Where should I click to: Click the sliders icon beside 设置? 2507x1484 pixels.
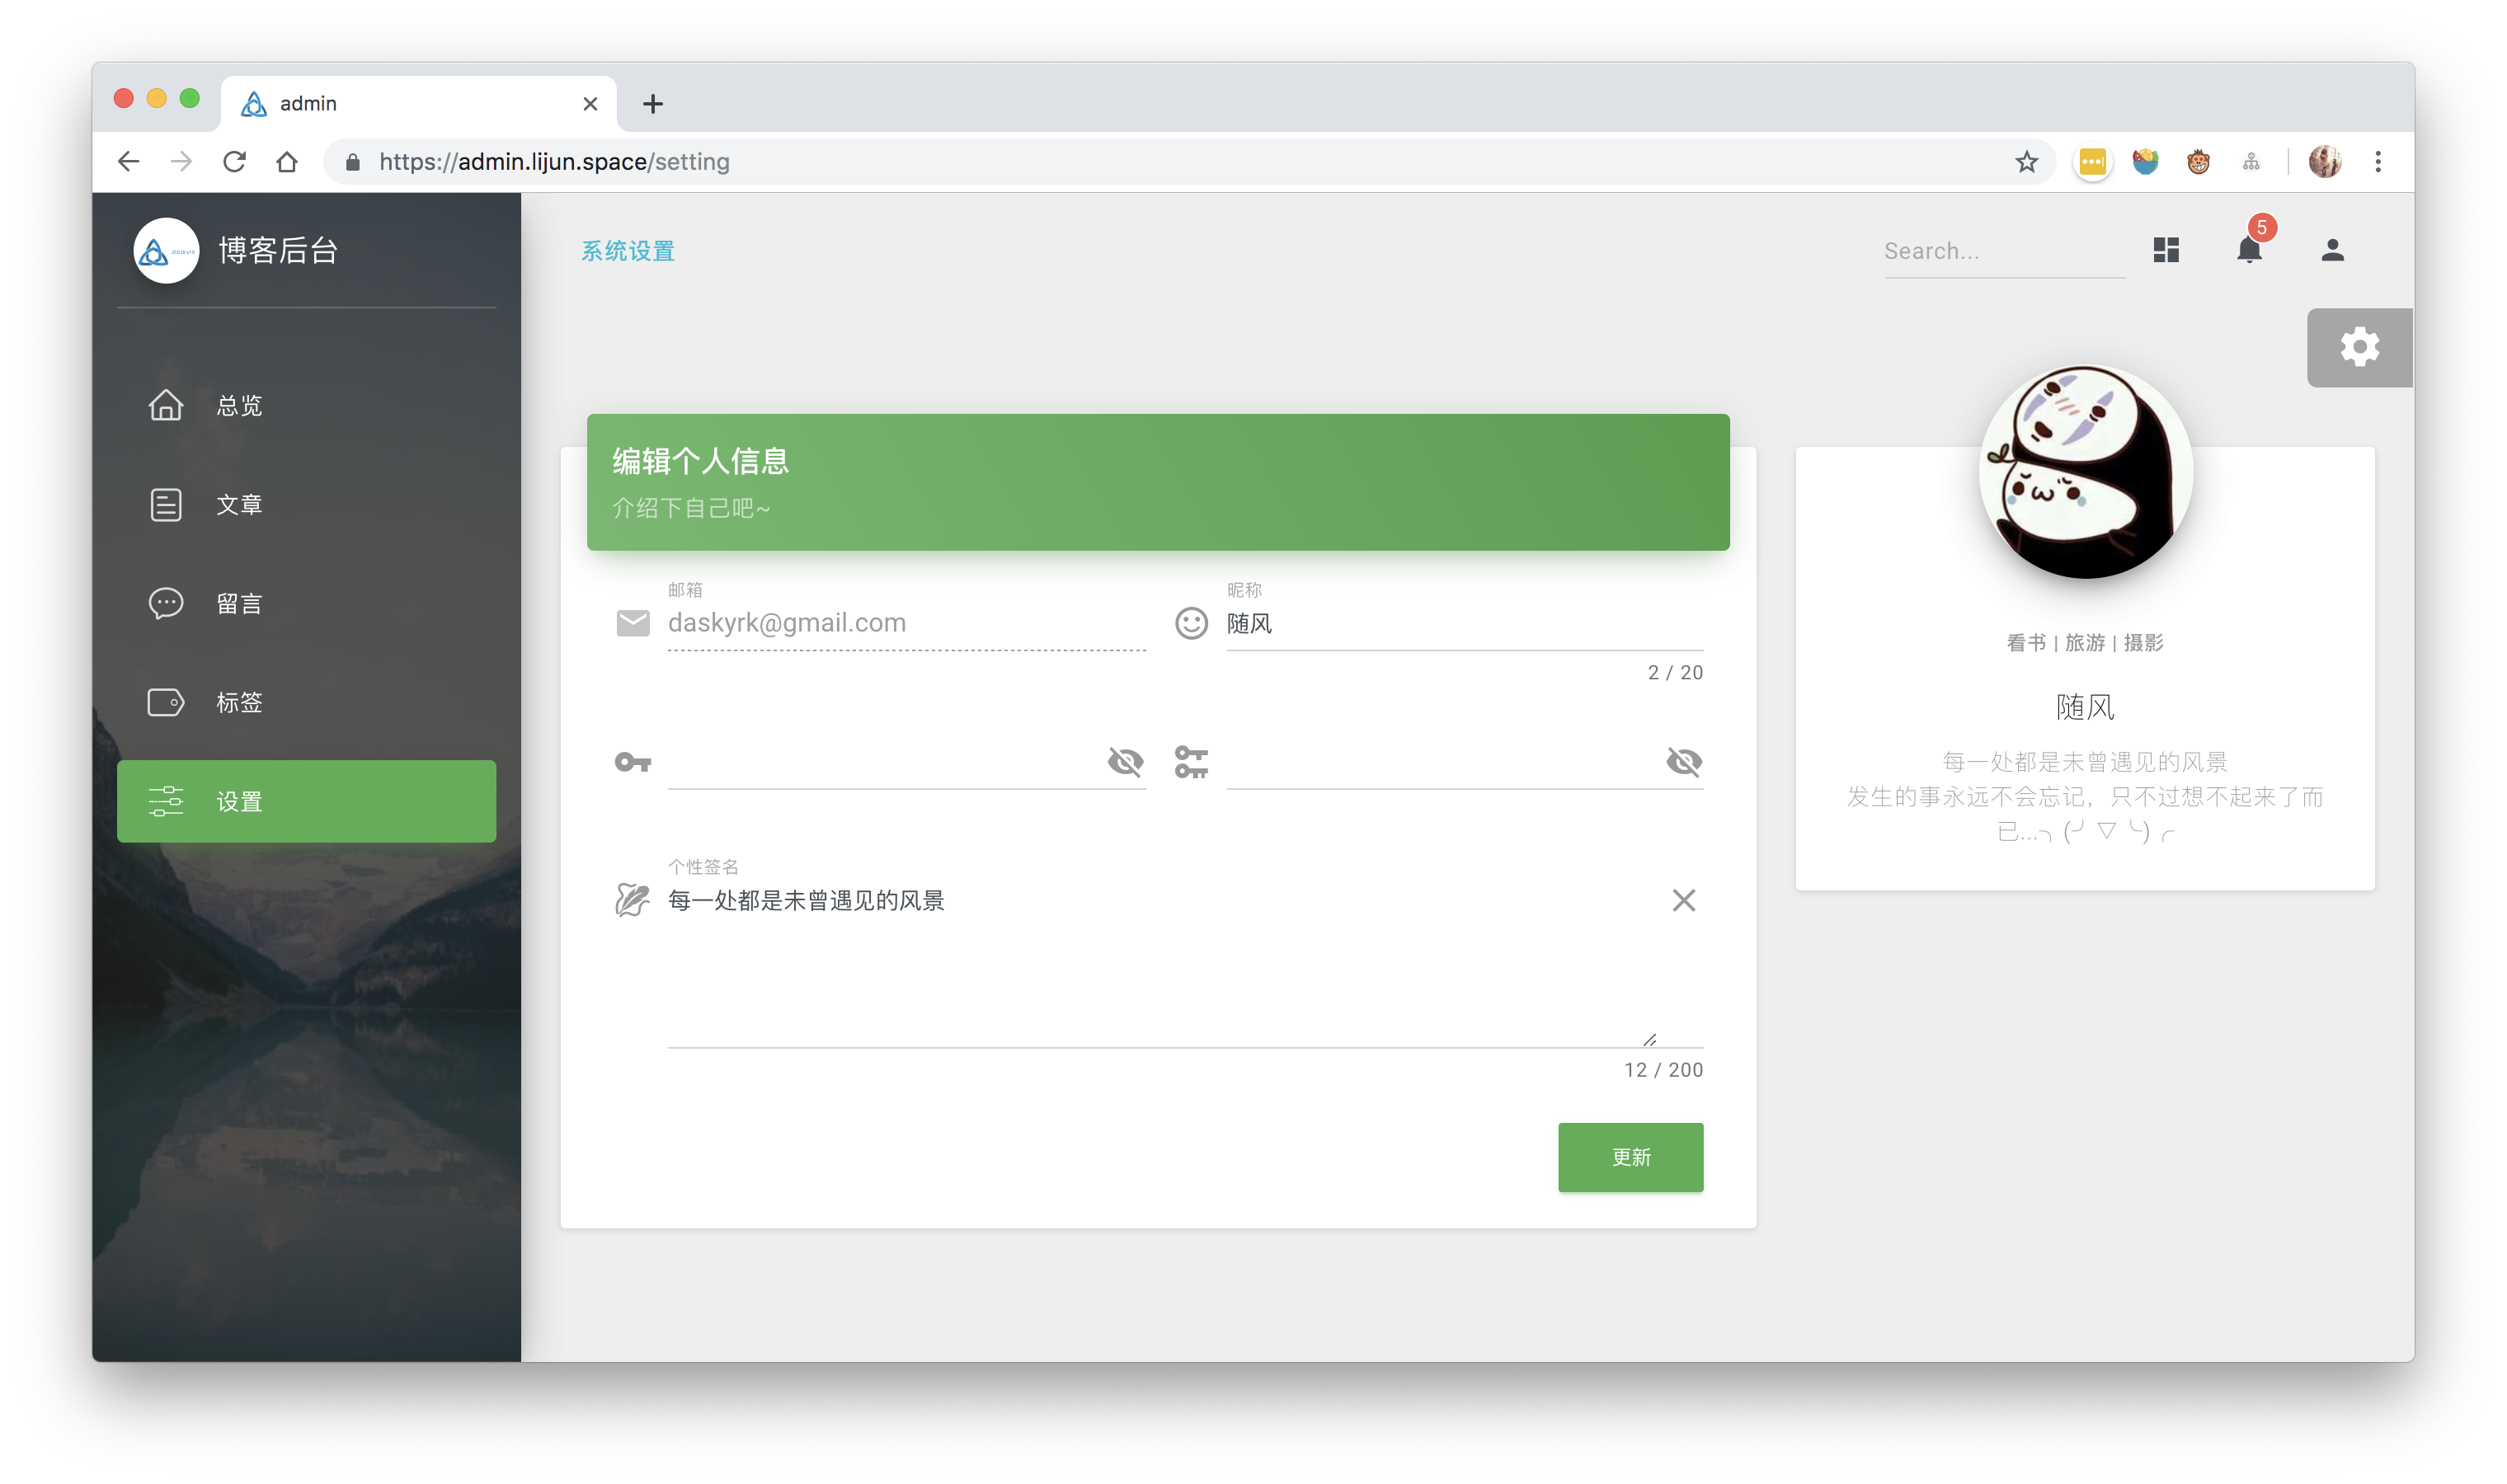click(166, 801)
